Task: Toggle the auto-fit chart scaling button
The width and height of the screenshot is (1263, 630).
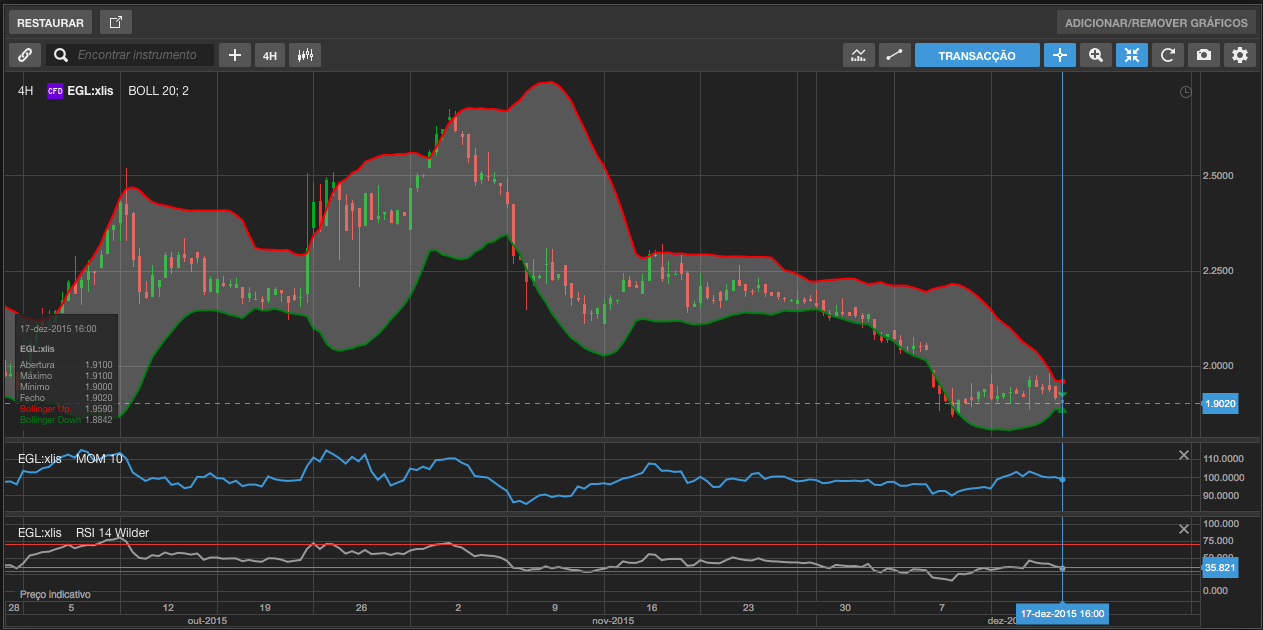Action: pos(1132,55)
